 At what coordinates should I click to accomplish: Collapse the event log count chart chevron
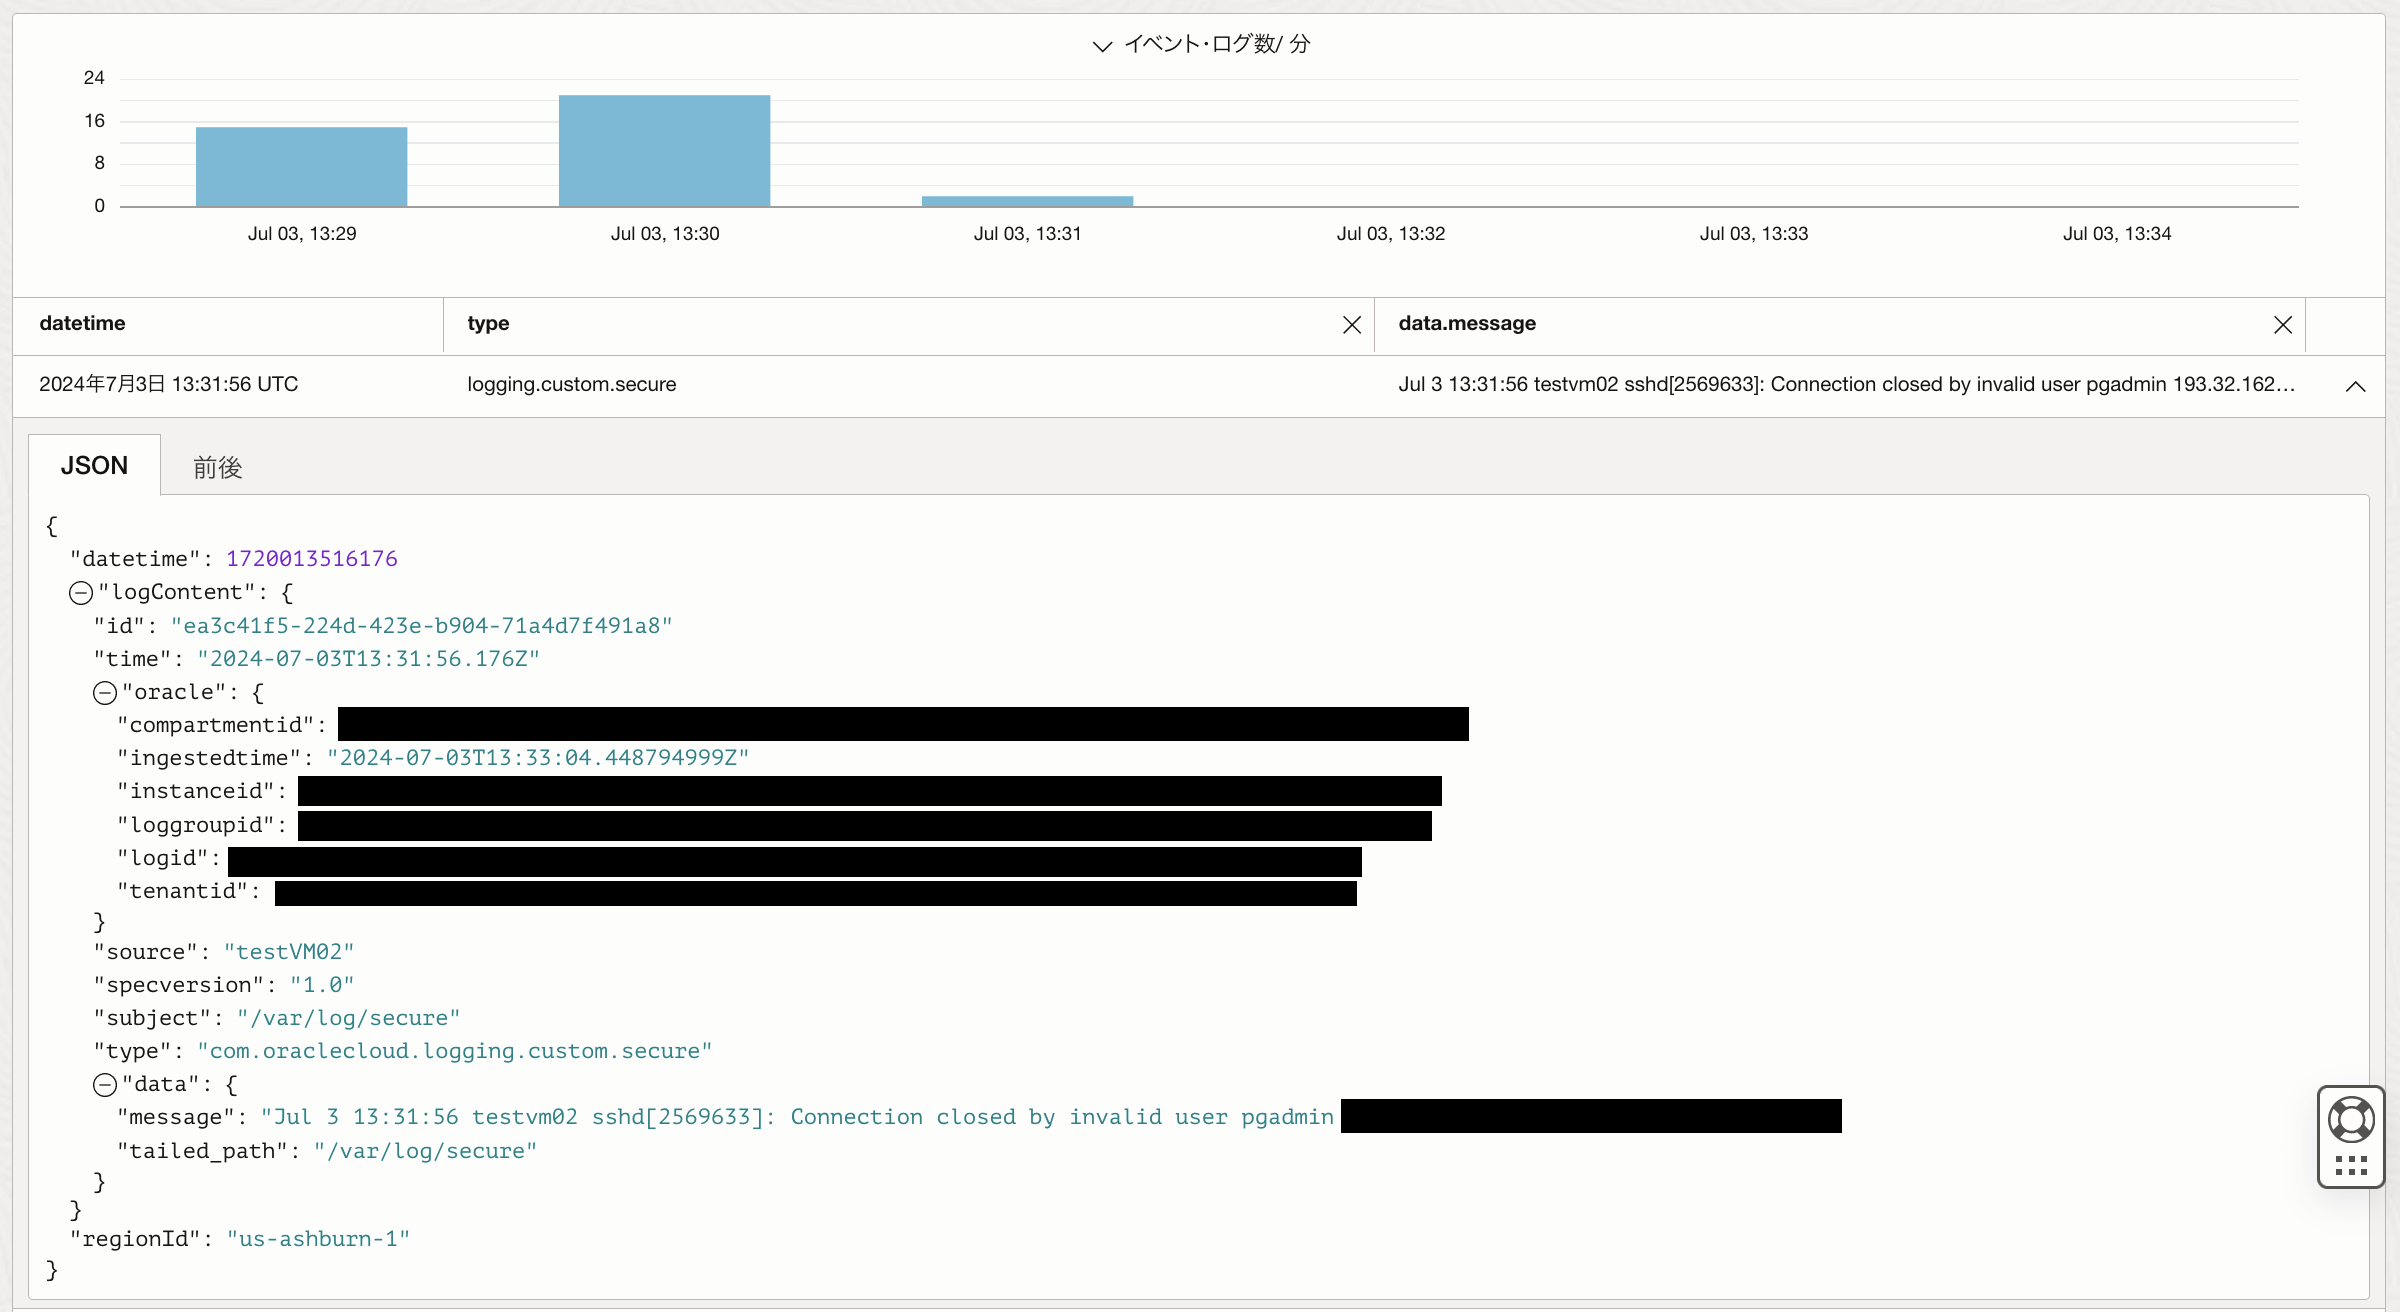[x=1102, y=46]
